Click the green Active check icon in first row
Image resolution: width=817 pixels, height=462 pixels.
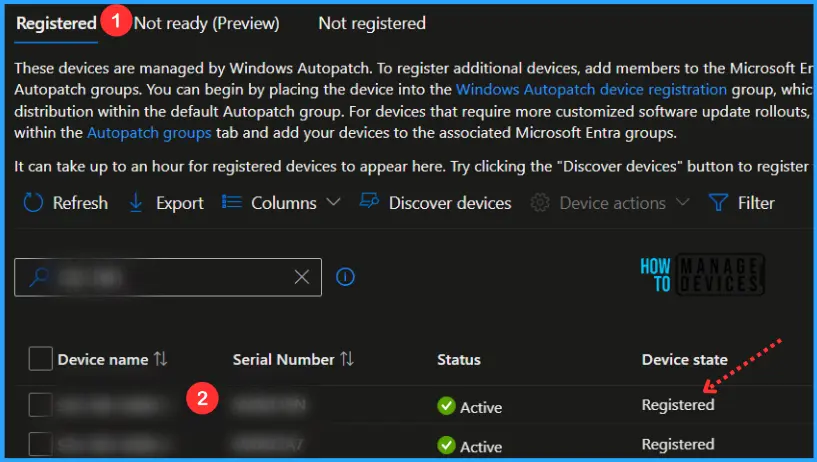point(446,406)
